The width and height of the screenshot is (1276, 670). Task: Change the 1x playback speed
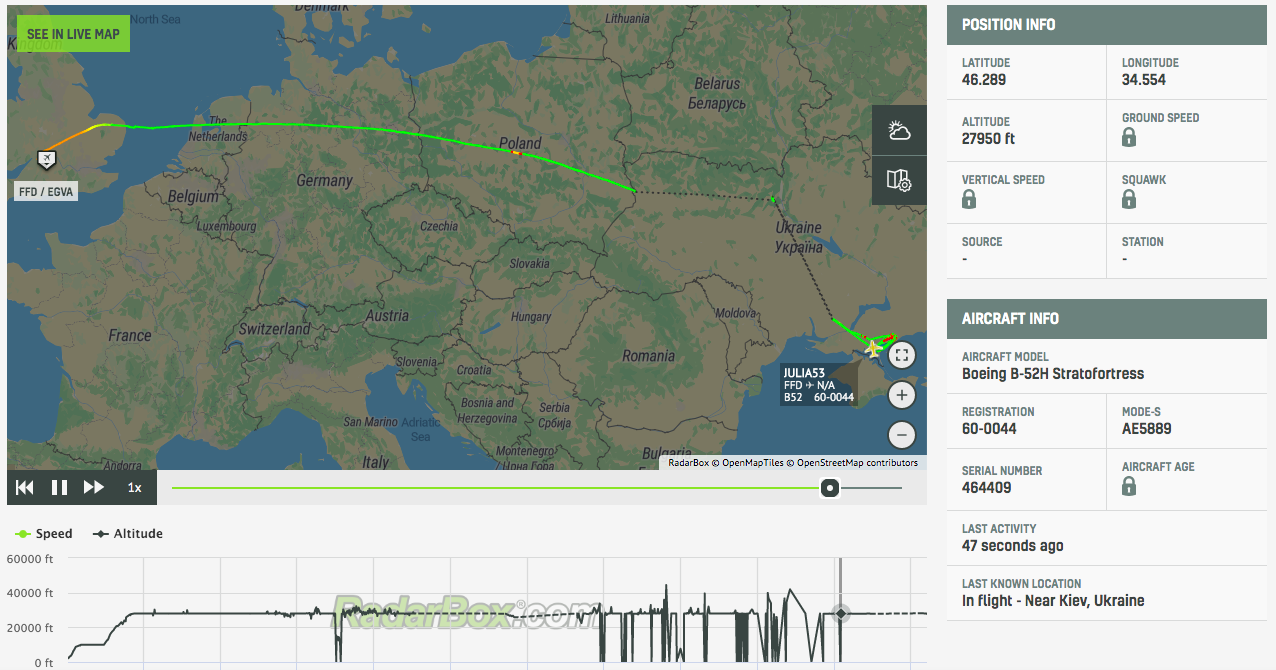[134, 488]
